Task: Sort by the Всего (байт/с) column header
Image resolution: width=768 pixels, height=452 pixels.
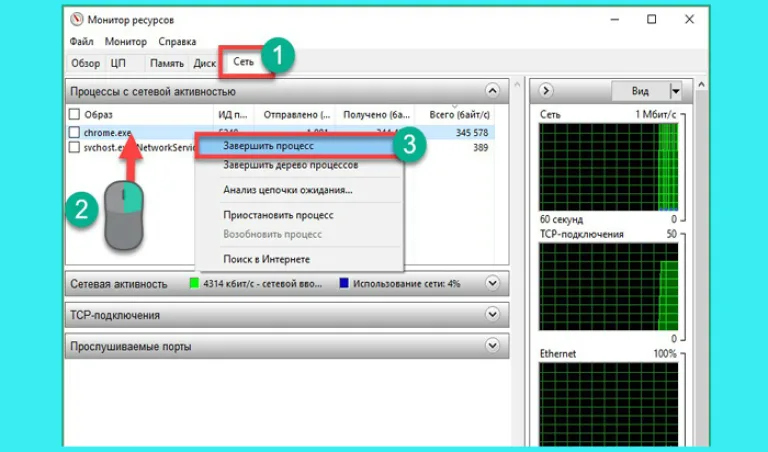Action: [459, 115]
